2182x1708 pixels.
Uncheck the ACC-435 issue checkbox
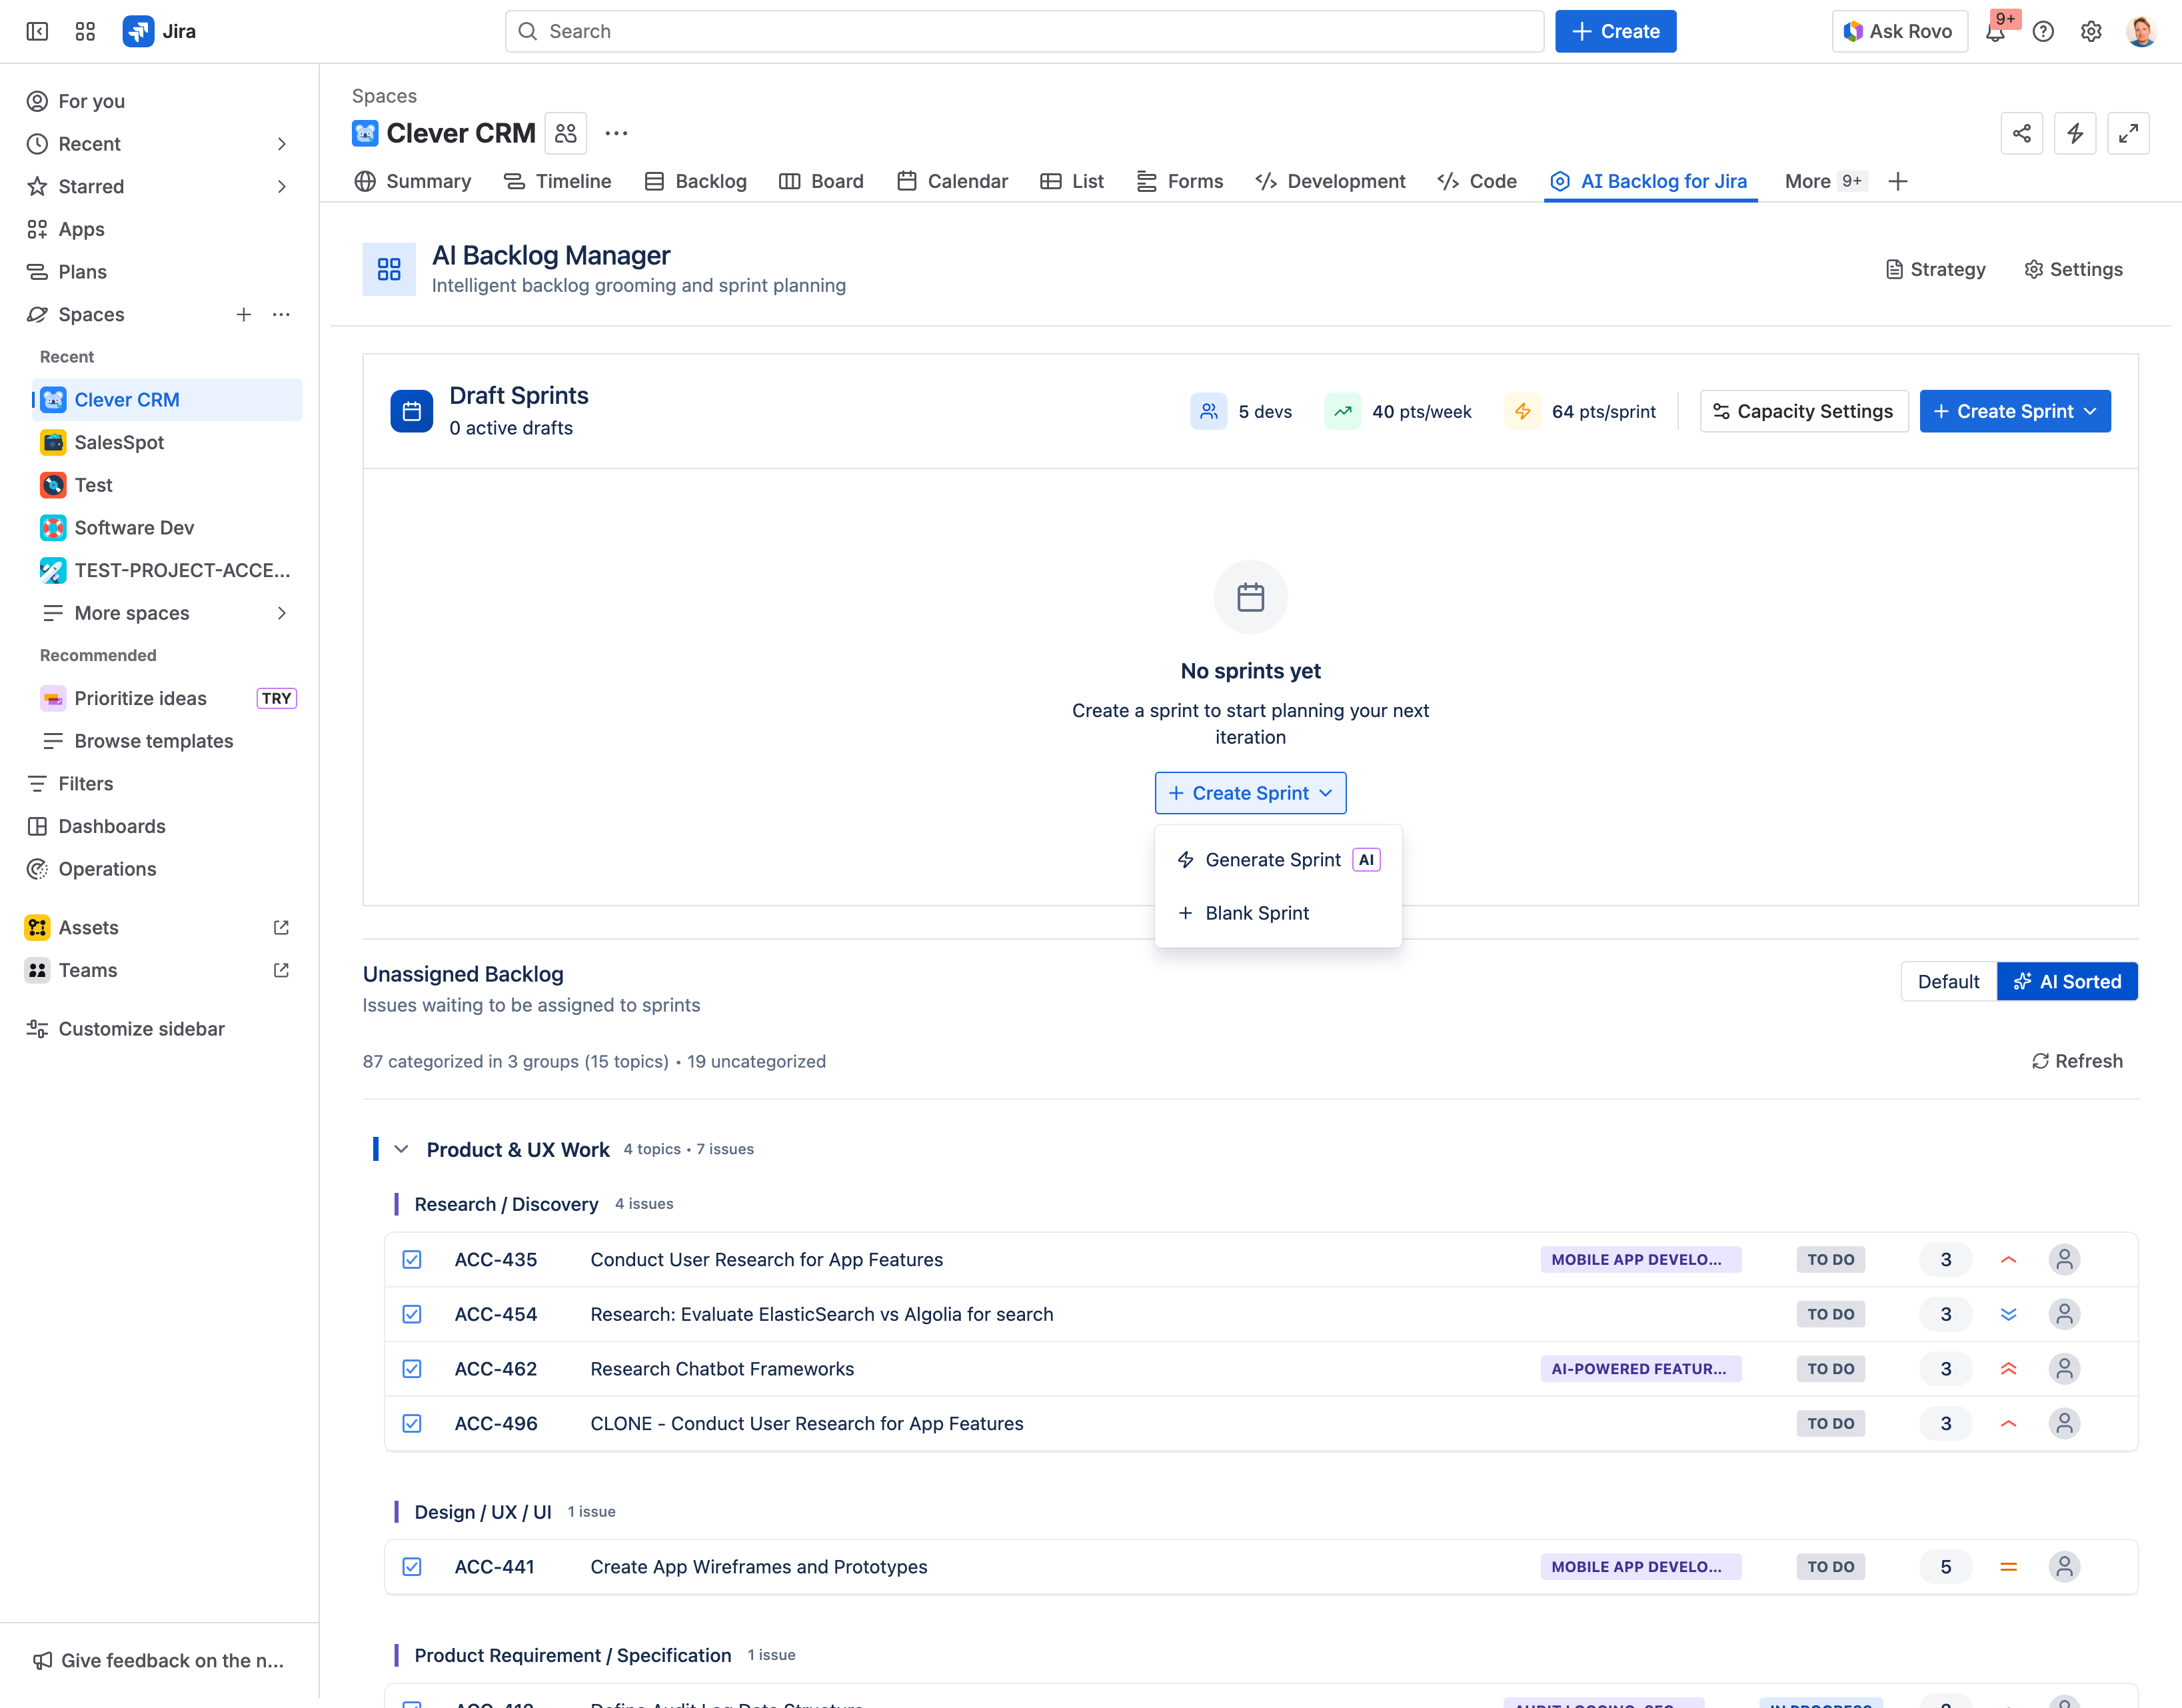click(x=412, y=1259)
